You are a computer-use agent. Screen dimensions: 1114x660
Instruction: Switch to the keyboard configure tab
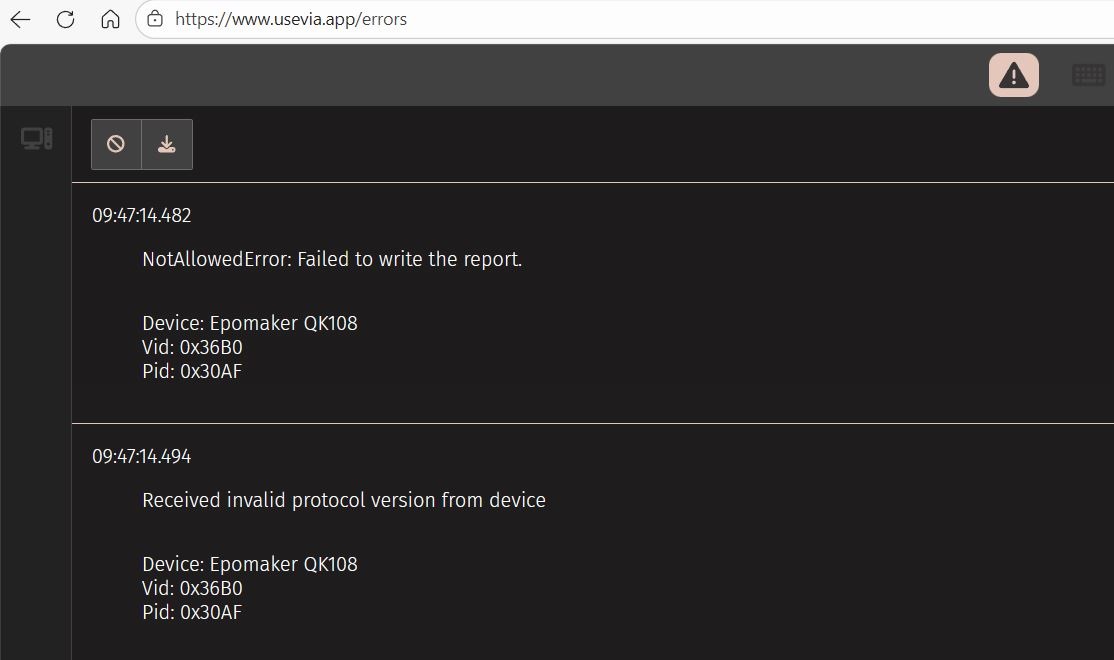[x=1088, y=75]
